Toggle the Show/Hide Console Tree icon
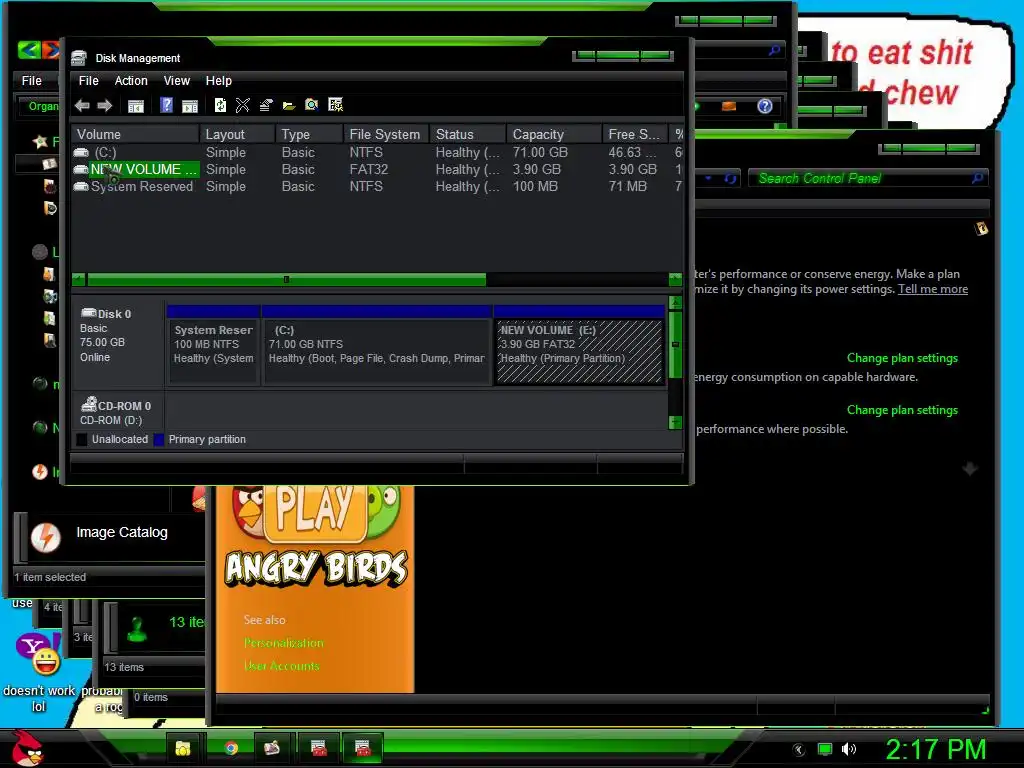 click(x=136, y=106)
